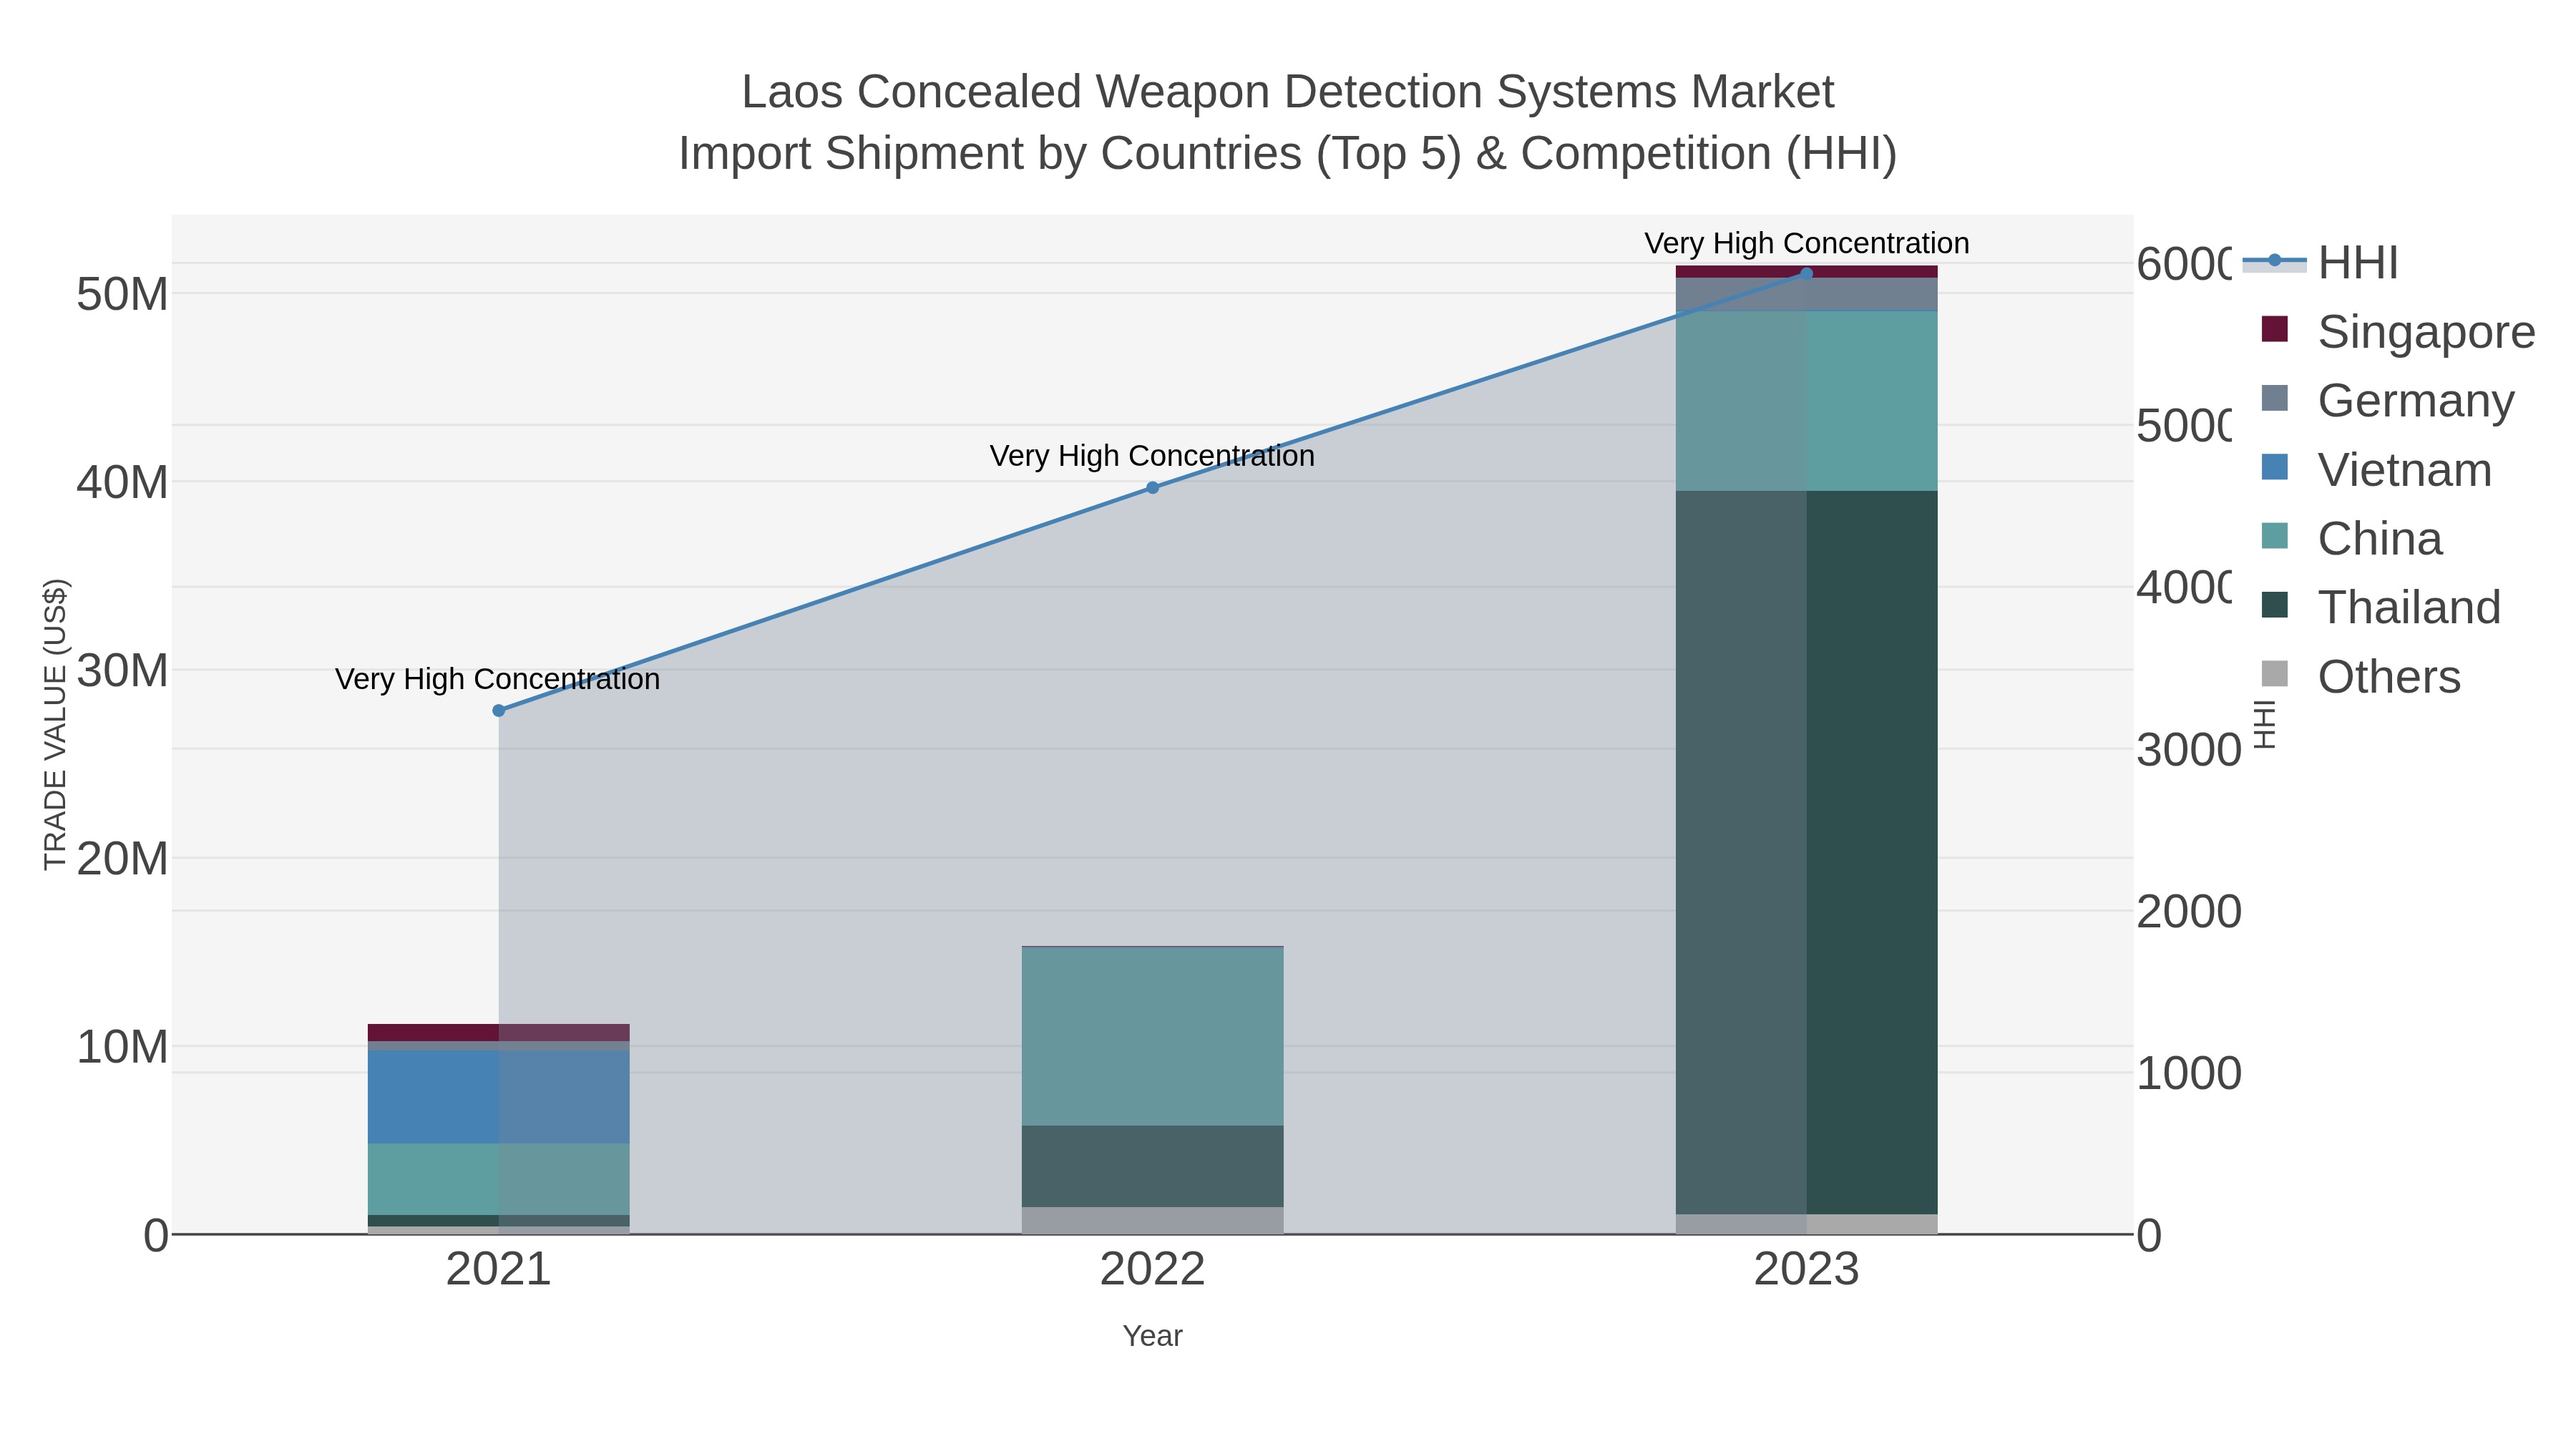Click the 2022 HHI data point marker
The image size is (2576, 1449).
pos(1152,488)
